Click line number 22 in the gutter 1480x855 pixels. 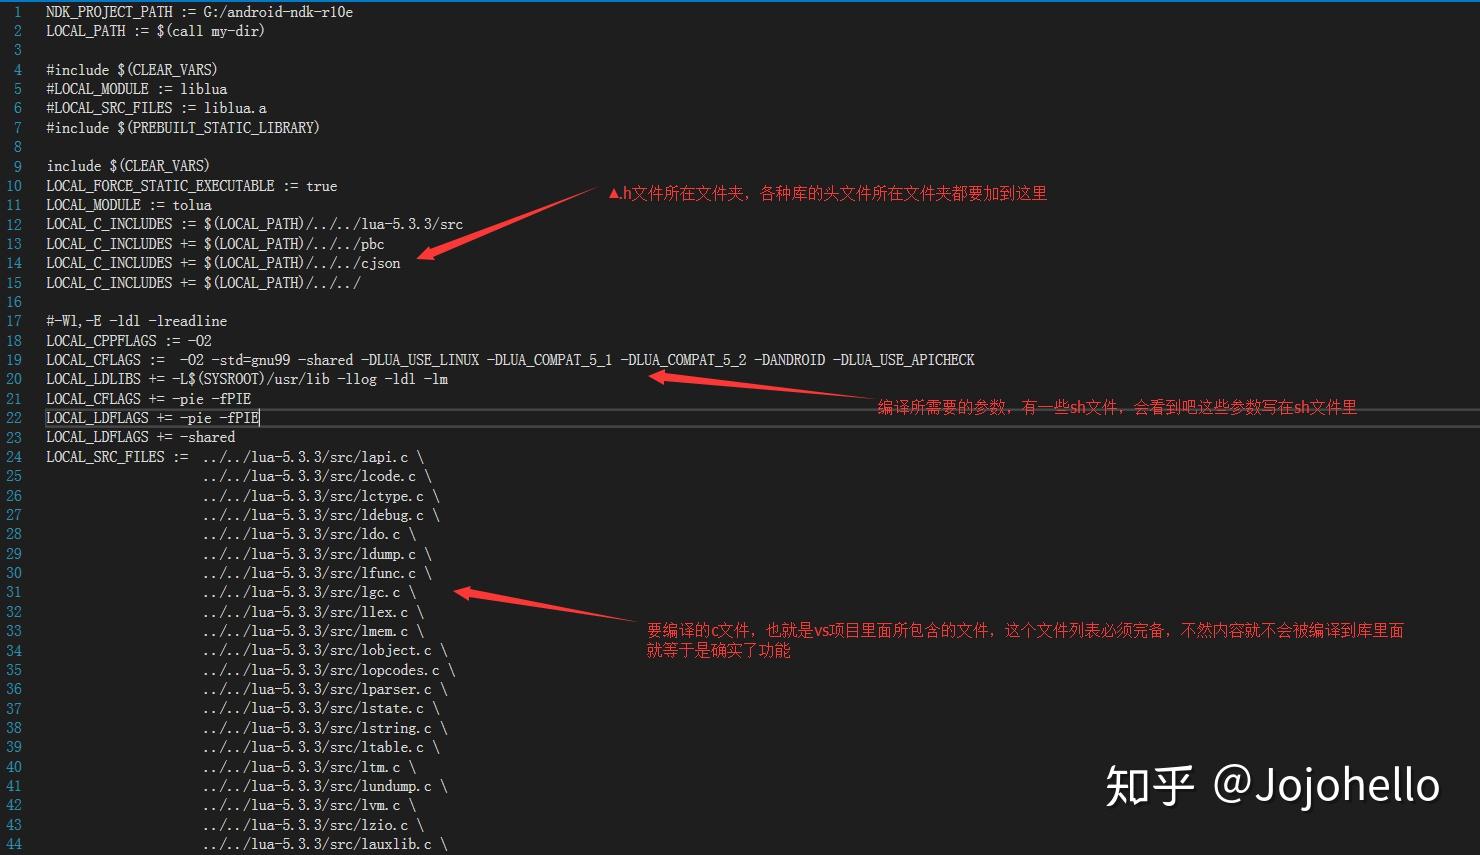pyautogui.click(x=14, y=417)
